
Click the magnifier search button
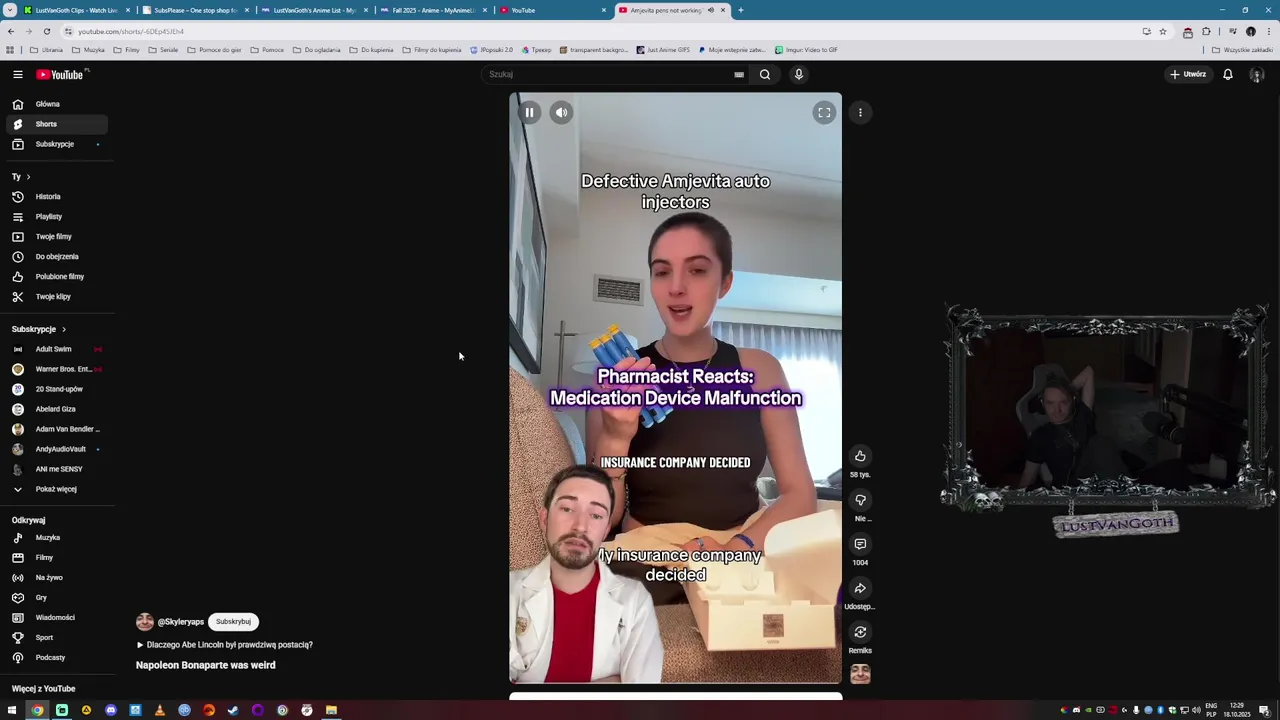pyautogui.click(x=765, y=74)
